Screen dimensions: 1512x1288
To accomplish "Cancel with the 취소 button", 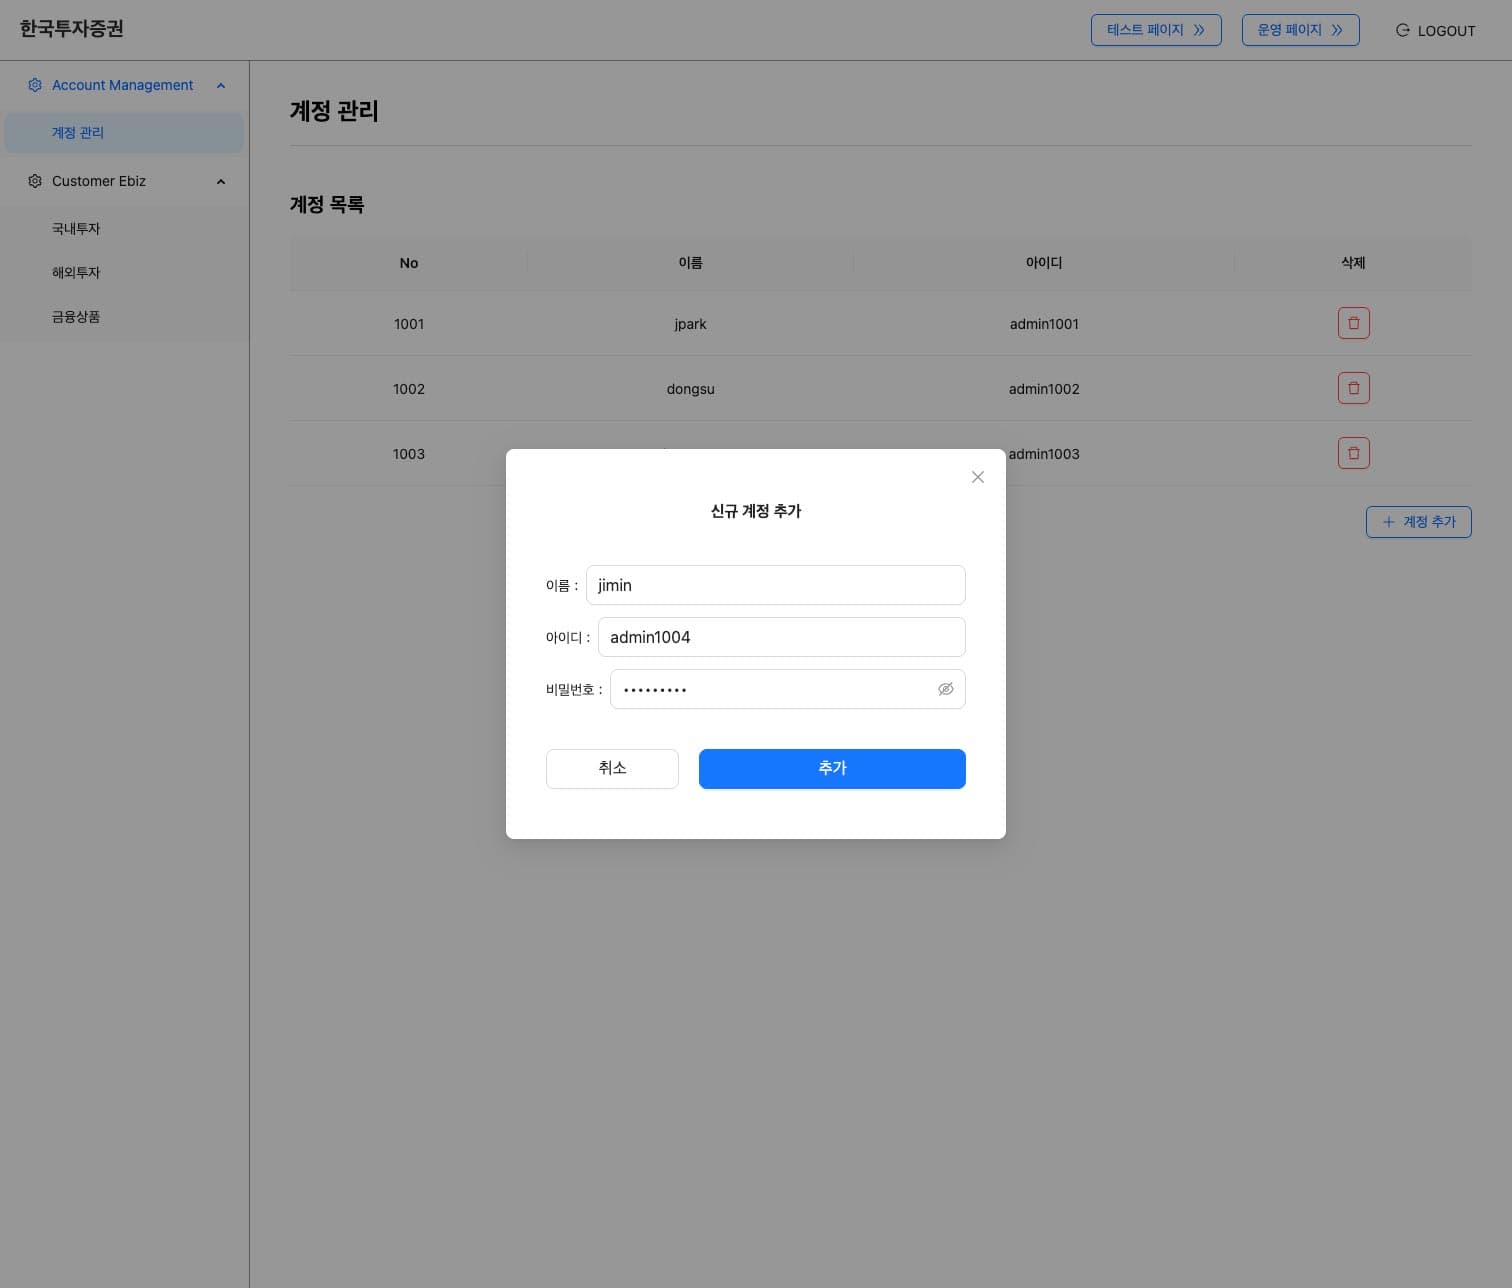I will pyautogui.click(x=612, y=768).
